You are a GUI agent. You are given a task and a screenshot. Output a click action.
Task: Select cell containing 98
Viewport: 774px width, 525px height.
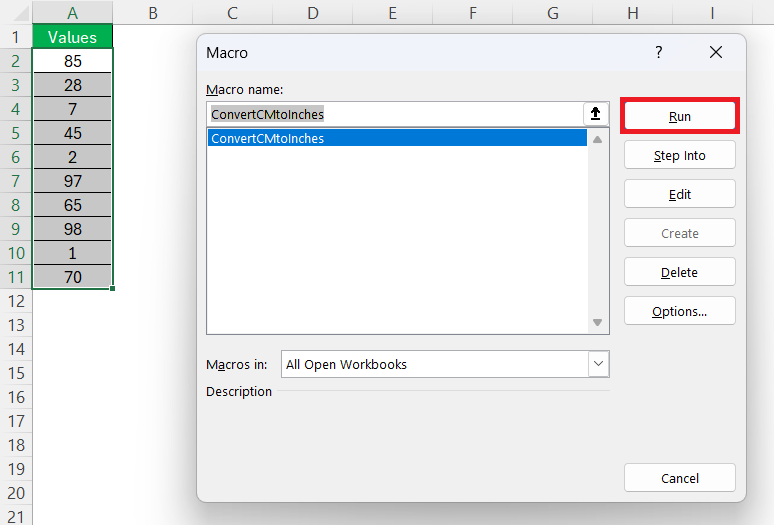coord(73,229)
